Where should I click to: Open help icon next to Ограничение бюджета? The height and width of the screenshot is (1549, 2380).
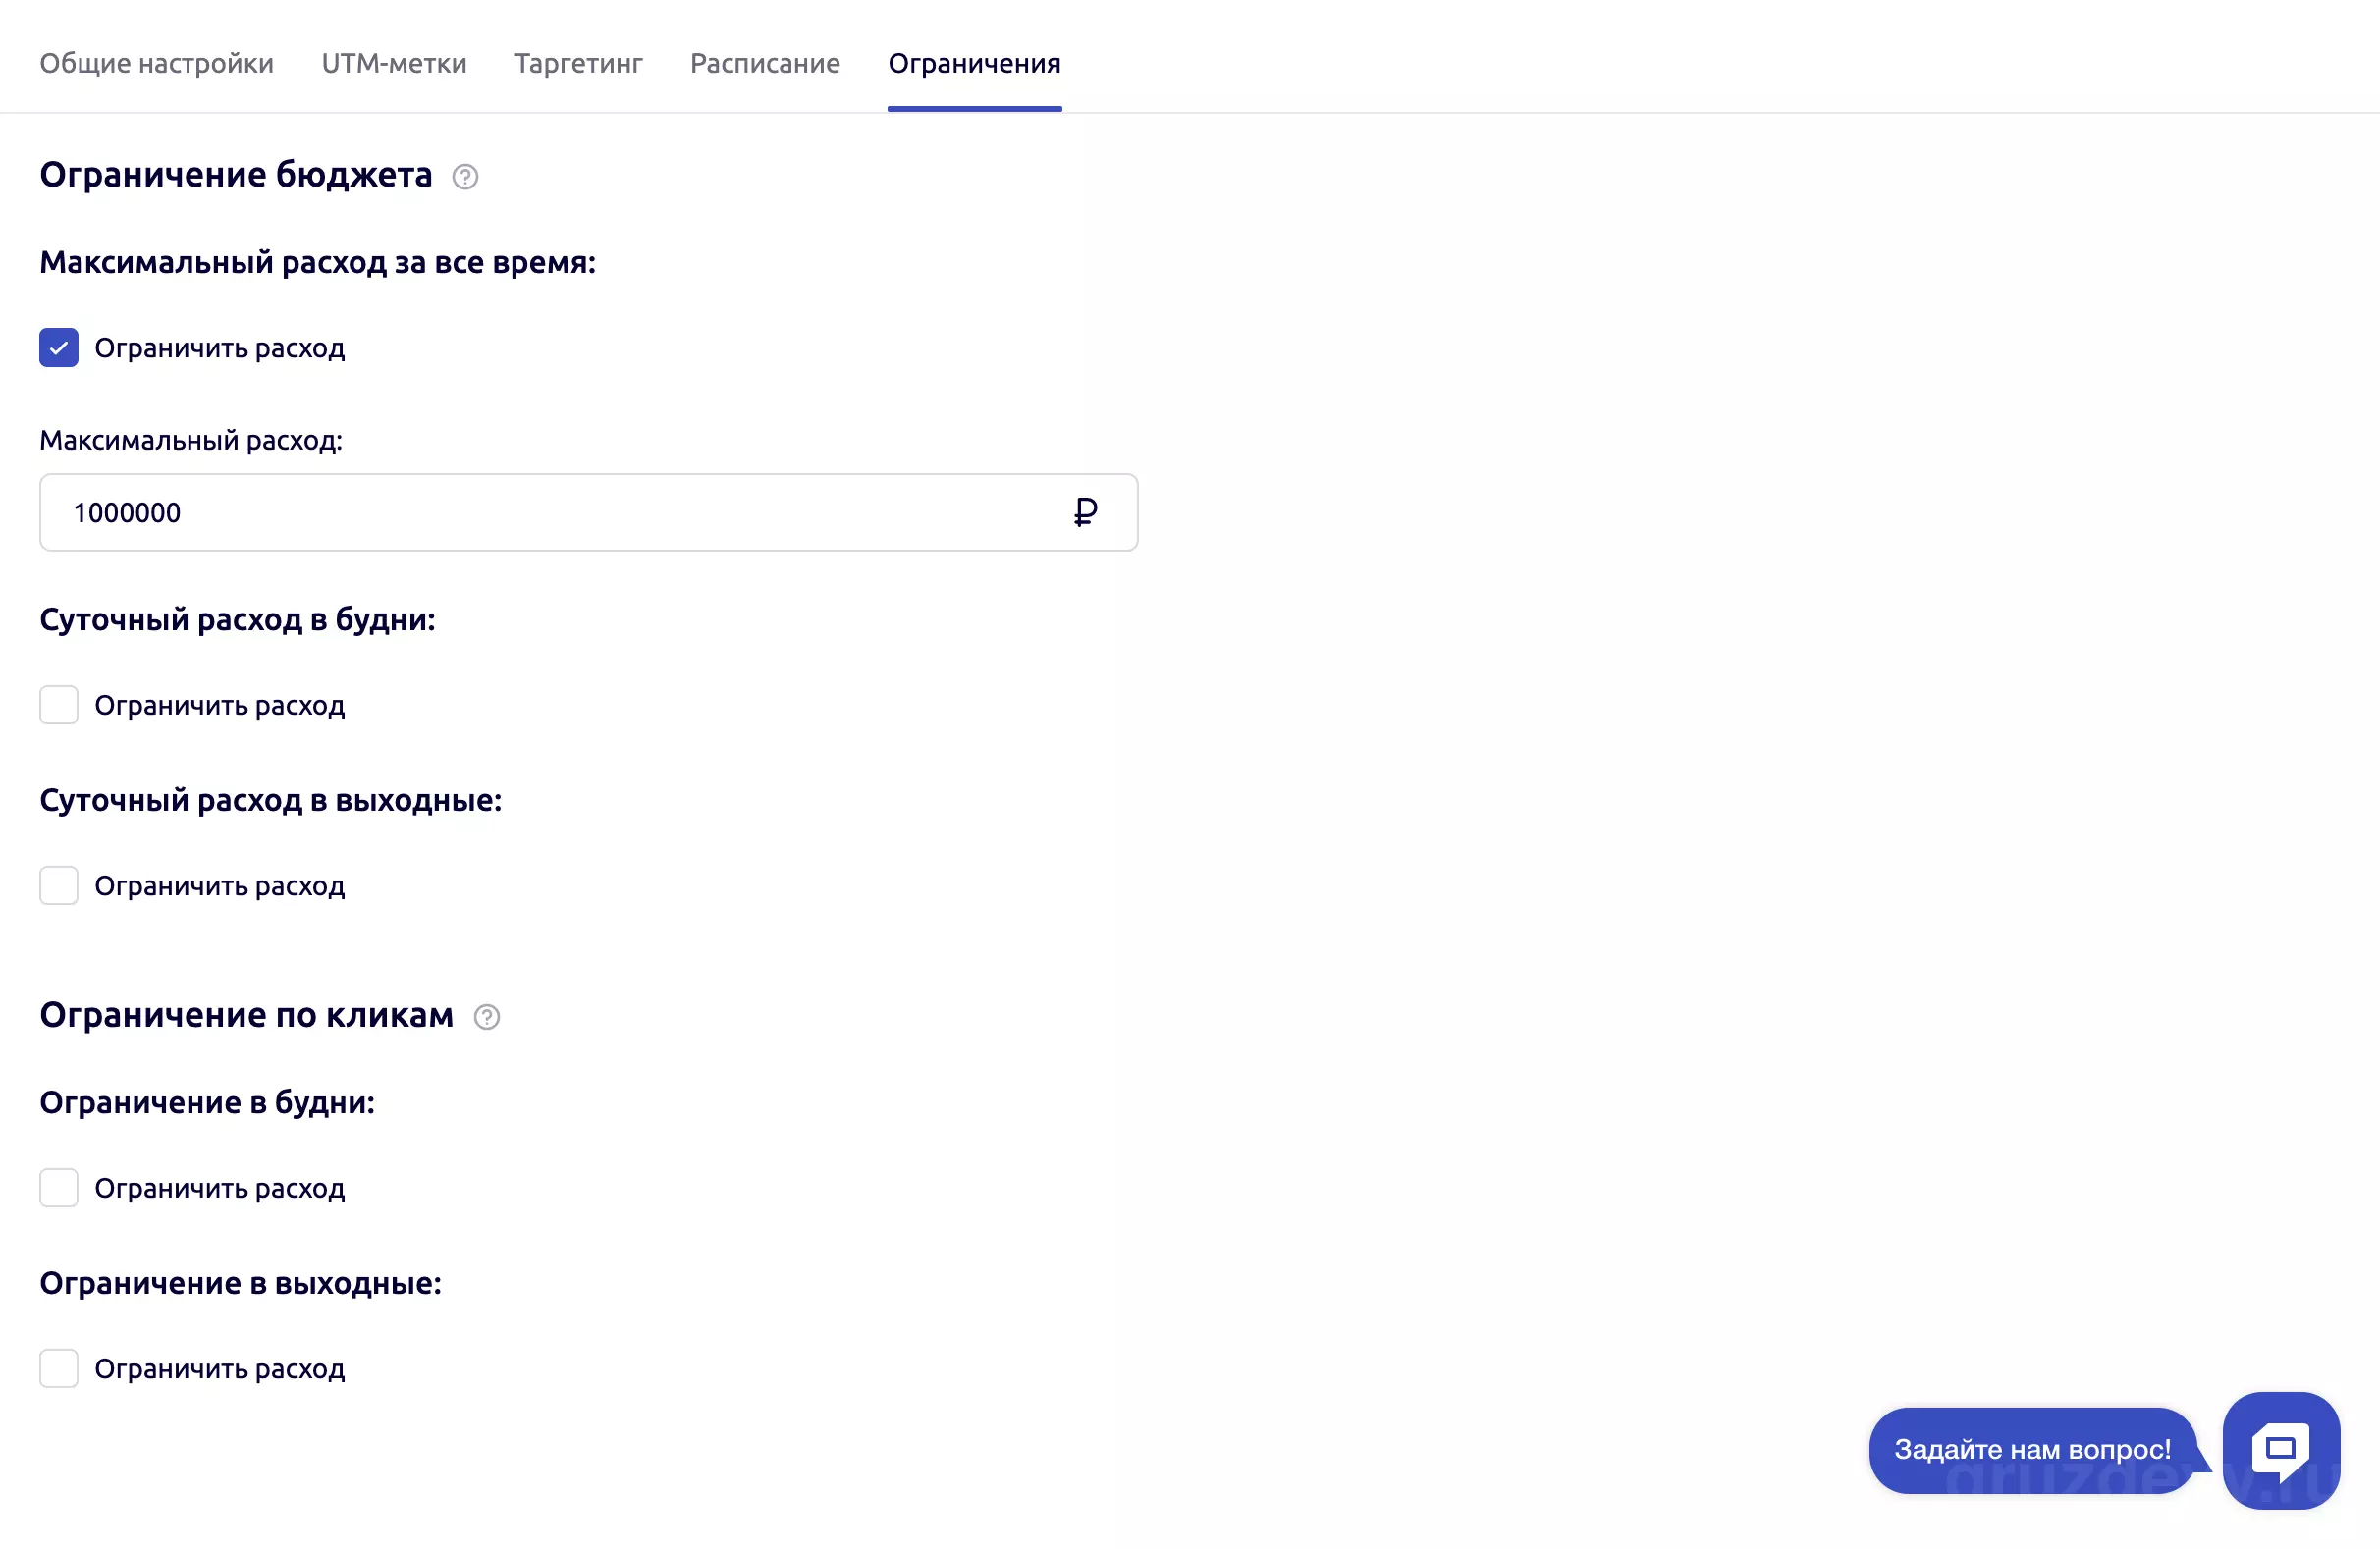click(465, 177)
